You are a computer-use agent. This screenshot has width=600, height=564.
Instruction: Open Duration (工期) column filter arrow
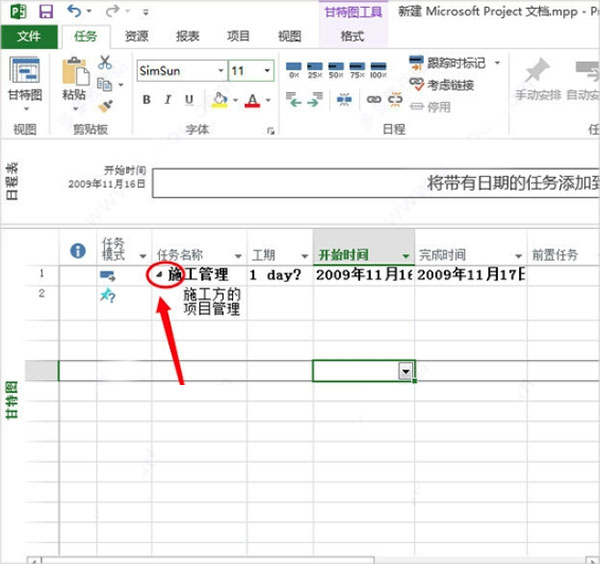click(x=305, y=256)
